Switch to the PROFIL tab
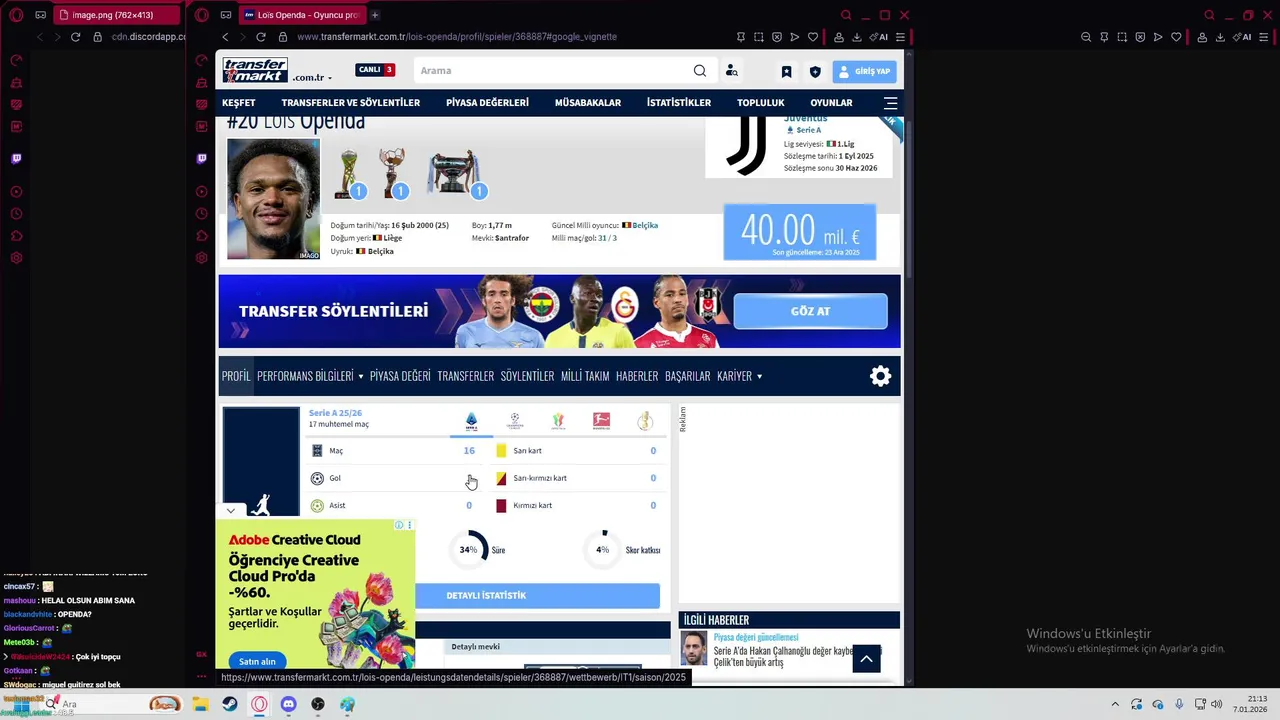The height and width of the screenshot is (720, 1280). pyautogui.click(x=236, y=376)
